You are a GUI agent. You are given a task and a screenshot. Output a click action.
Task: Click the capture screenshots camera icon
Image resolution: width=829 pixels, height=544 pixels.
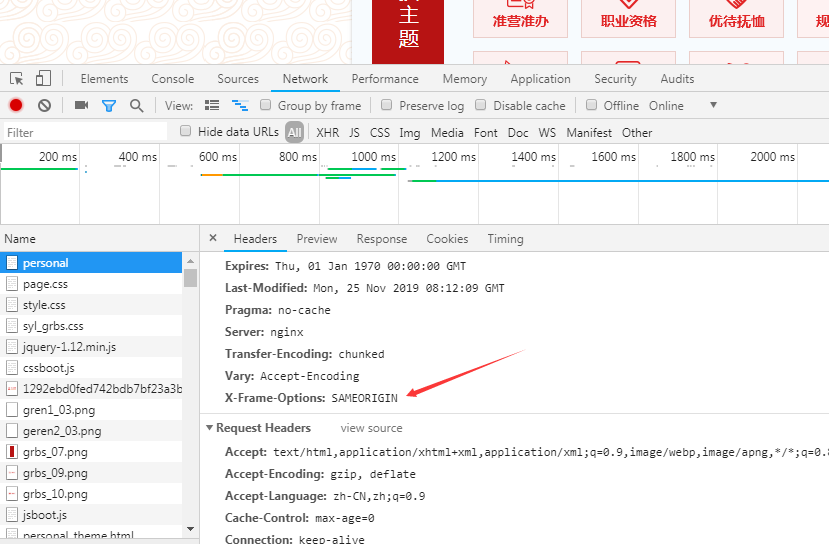pos(81,105)
